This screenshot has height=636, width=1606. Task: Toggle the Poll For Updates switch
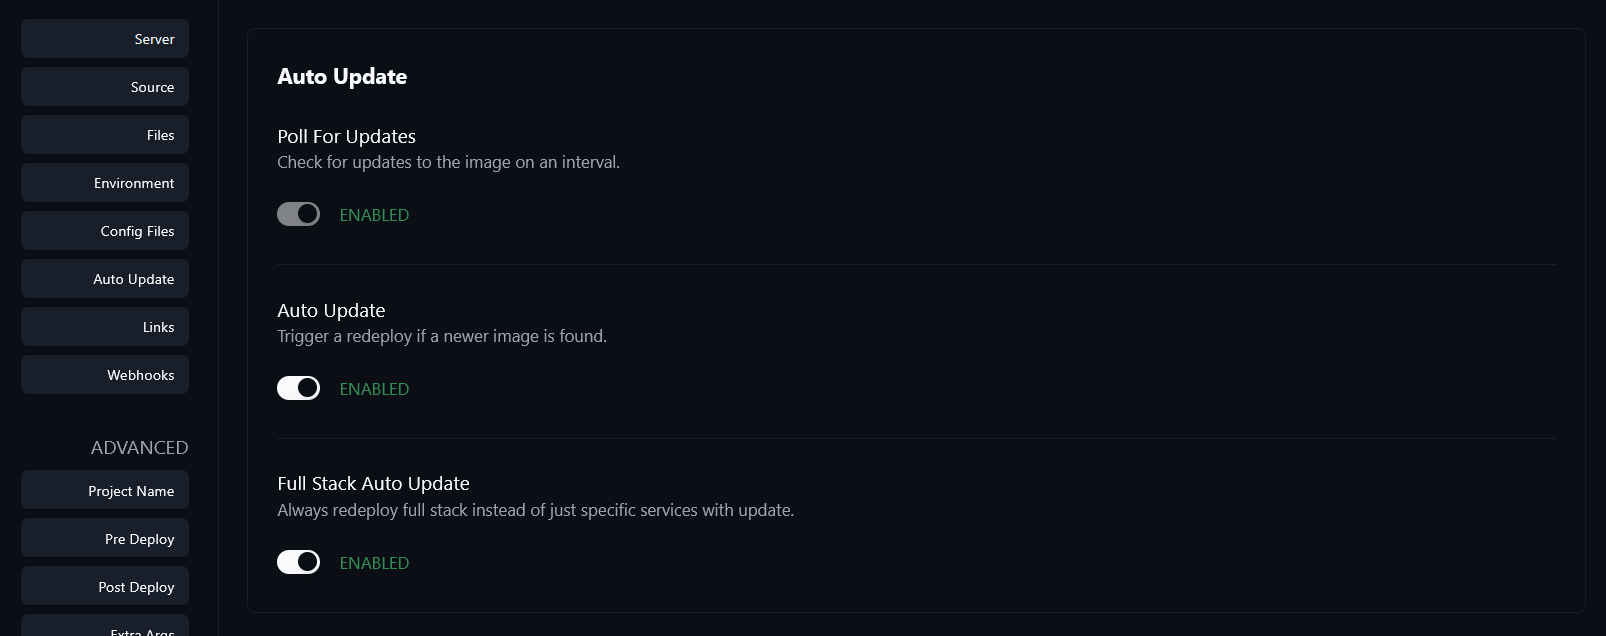pos(298,214)
